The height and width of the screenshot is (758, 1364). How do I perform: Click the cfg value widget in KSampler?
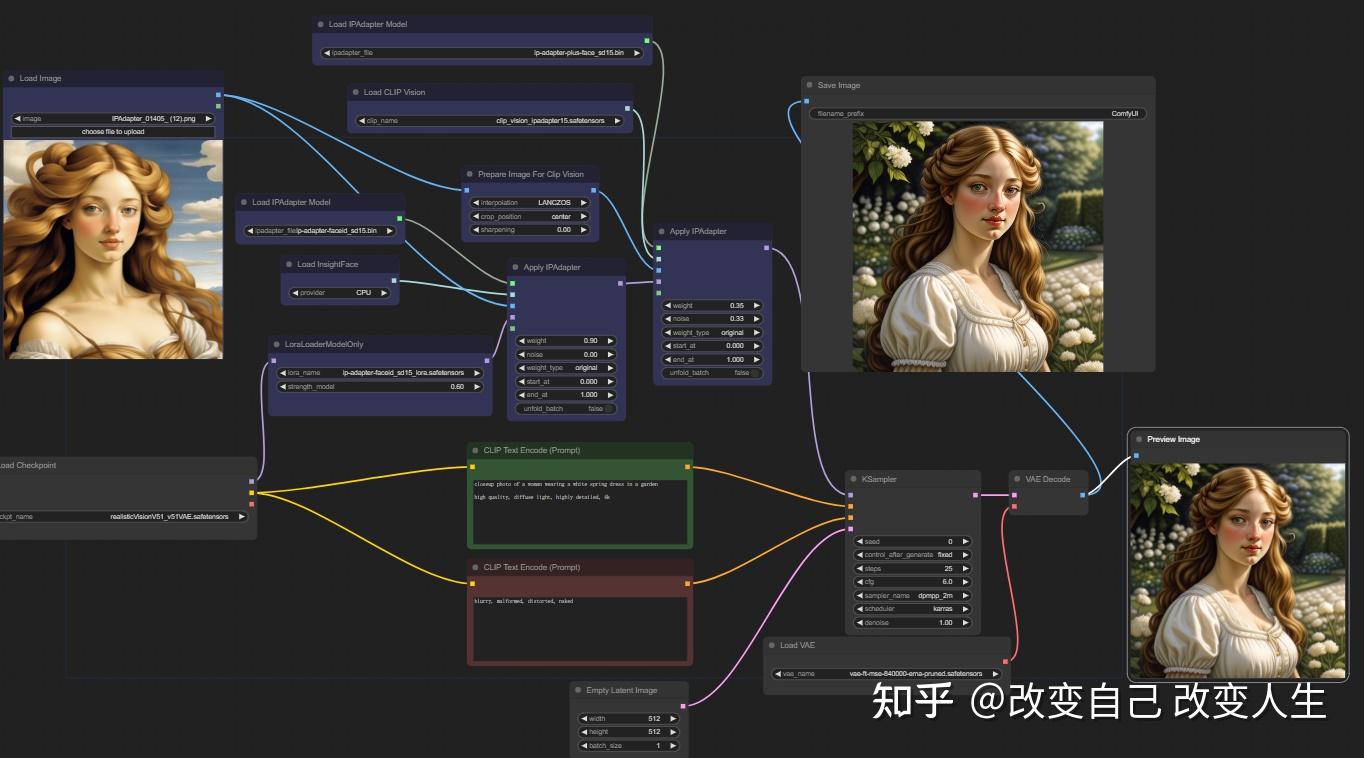pos(910,581)
